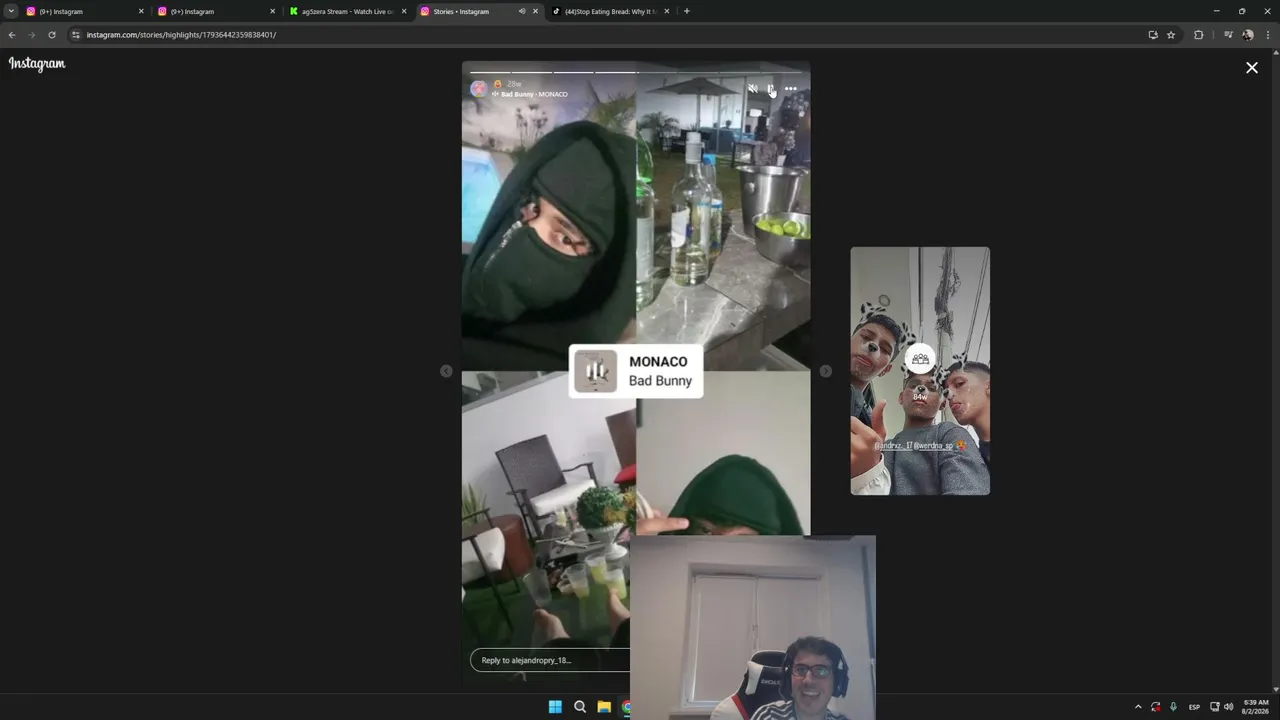This screenshot has height=720, width=1280.
Task: Click the @andrxz_17 mention in the preview
Action: click(x=893, y=445)
